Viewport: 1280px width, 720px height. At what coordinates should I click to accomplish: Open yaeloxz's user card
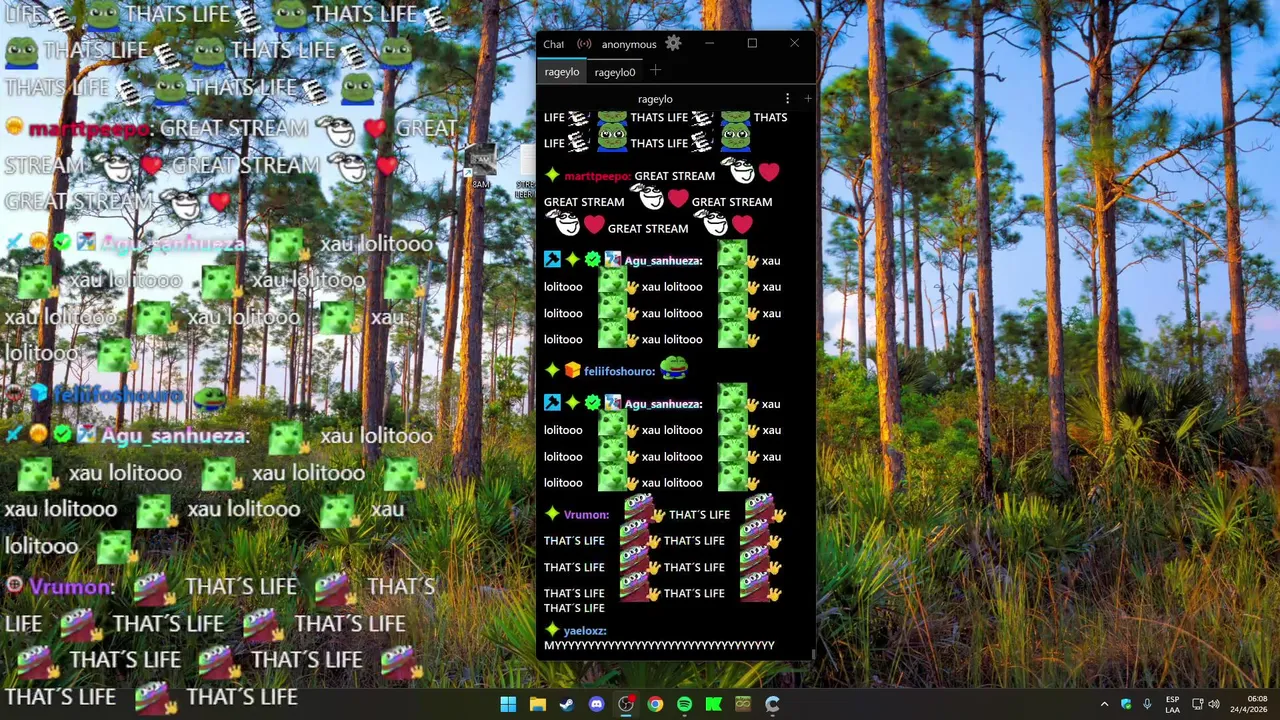pyautogui.click(x=585, y=631)
